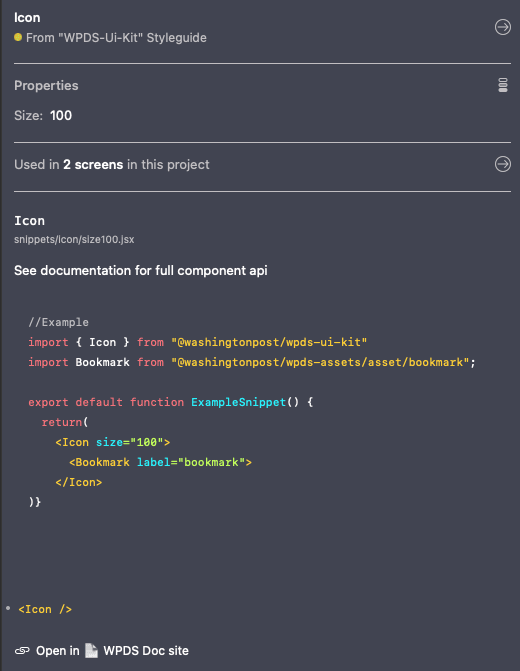This screenshot has width=520, height=671.
Task: Click the wpds-assets bookmark import string
Action: pyautogui.click(x=320, y=362)
